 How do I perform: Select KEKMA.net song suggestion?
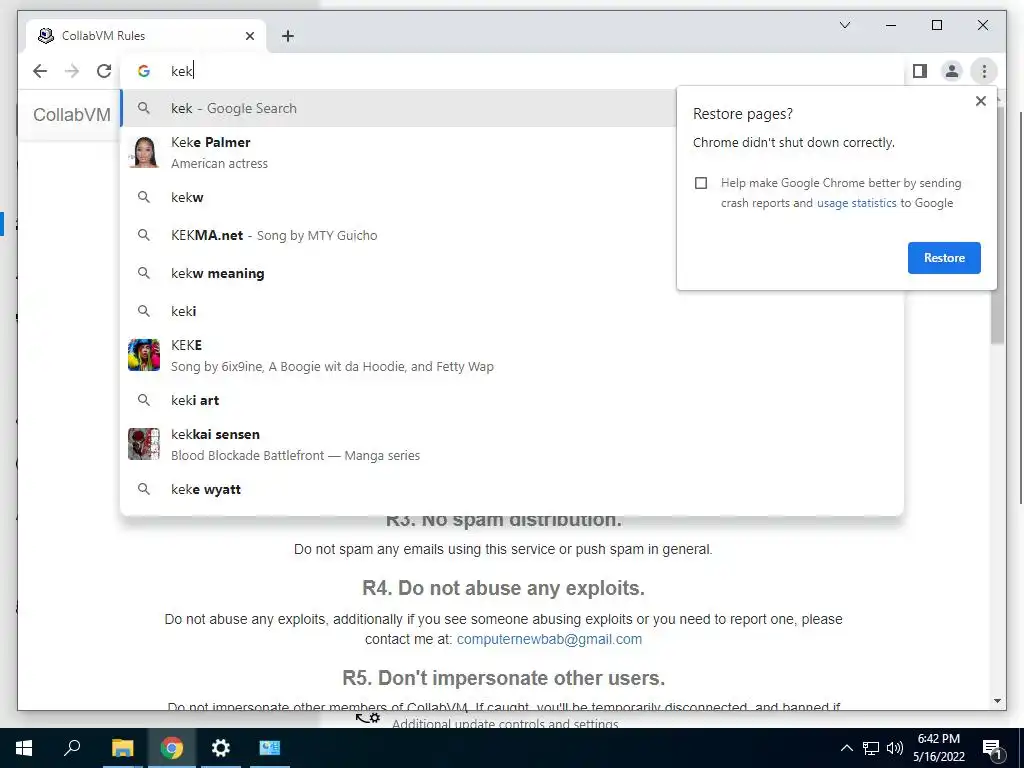398,235
